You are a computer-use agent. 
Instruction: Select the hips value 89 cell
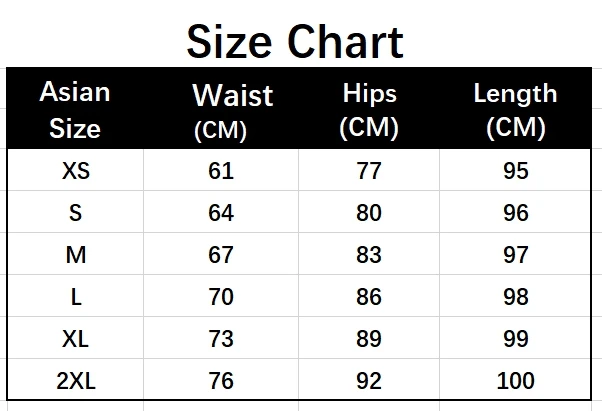click(x=369, y=338)
